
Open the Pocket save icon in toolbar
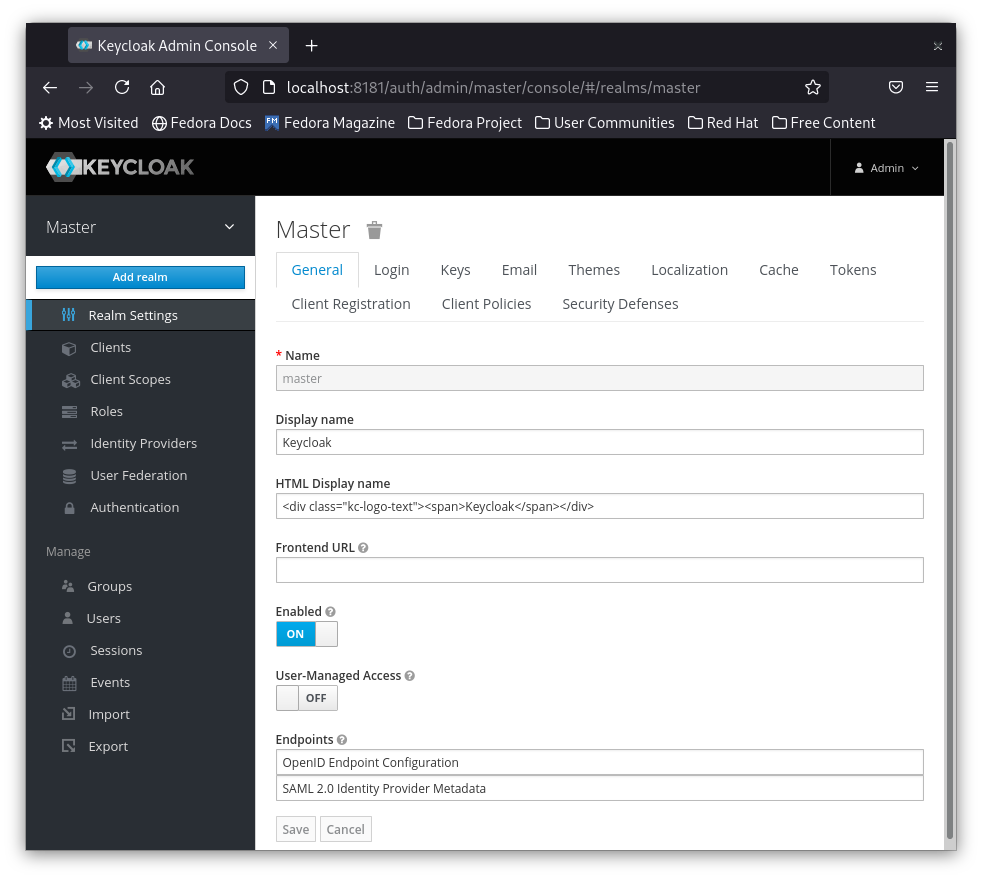[896, 87]
